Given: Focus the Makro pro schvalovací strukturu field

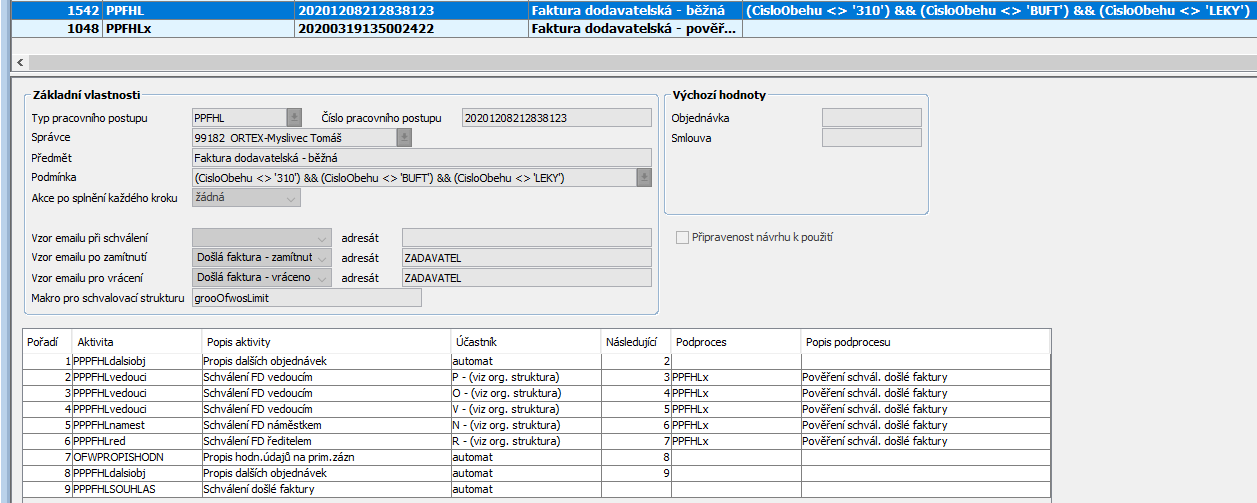Looking at the screenshot, I should (306, 298).
